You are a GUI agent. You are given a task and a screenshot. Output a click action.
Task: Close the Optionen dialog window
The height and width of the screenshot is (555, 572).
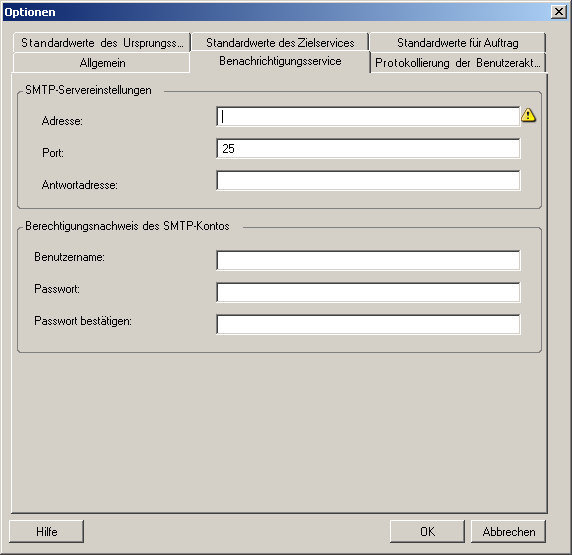559,12
